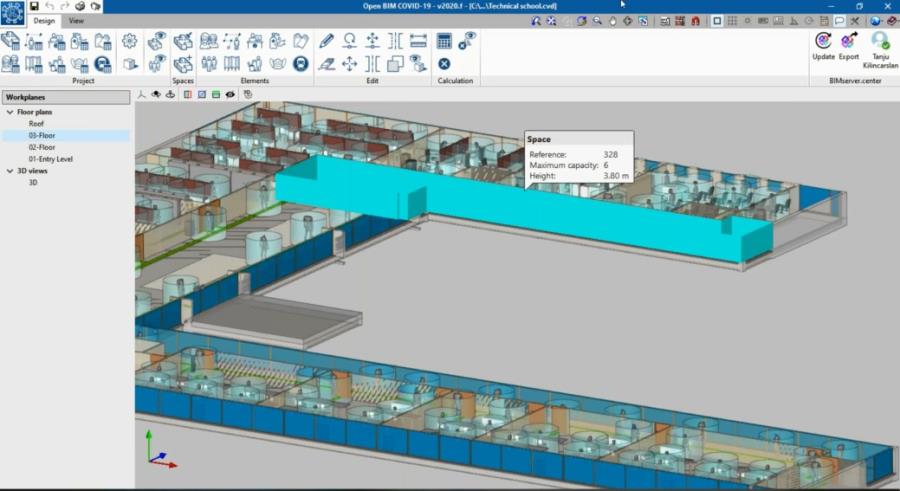Toggle the red split view icon above viewport
900x491 pixels.
tap(188, 95)
